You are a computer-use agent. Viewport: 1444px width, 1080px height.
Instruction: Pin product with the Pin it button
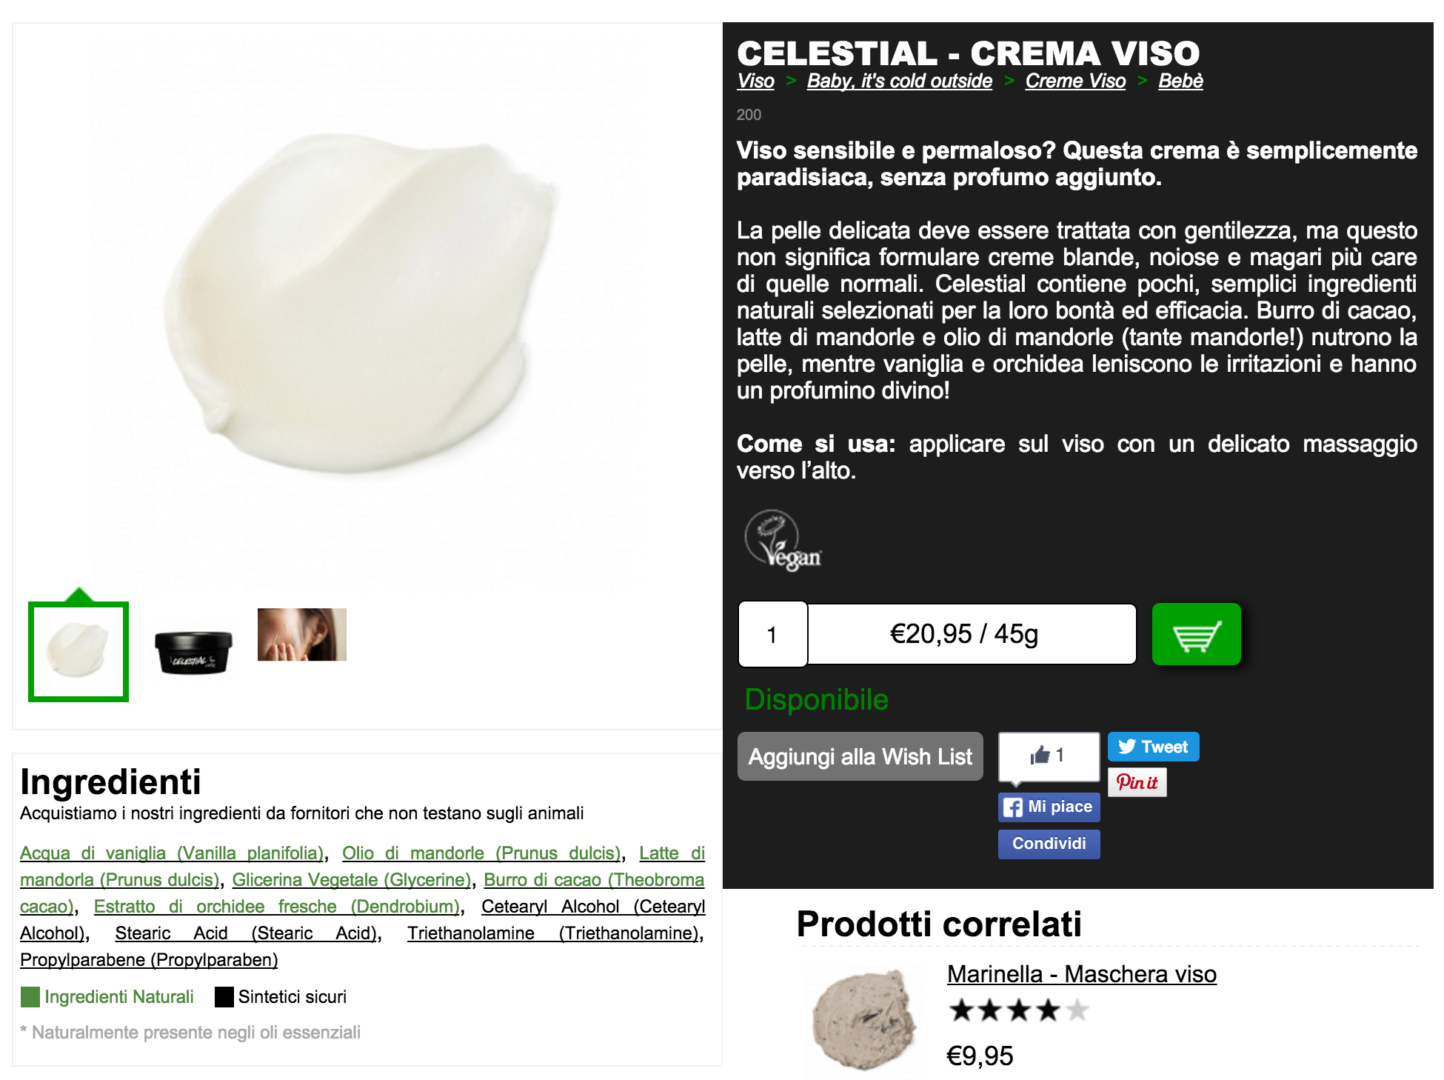(x=1137, y=782)
